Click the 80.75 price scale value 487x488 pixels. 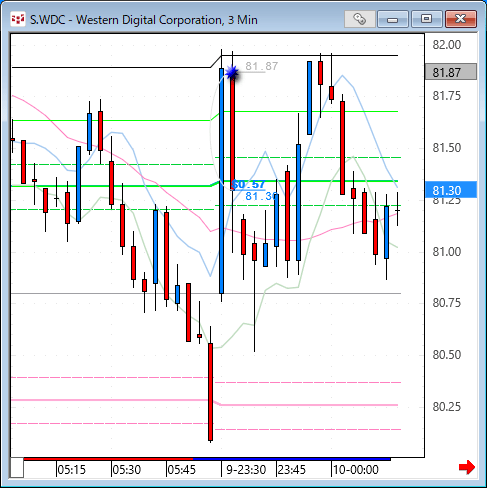(x=447, y=303)
